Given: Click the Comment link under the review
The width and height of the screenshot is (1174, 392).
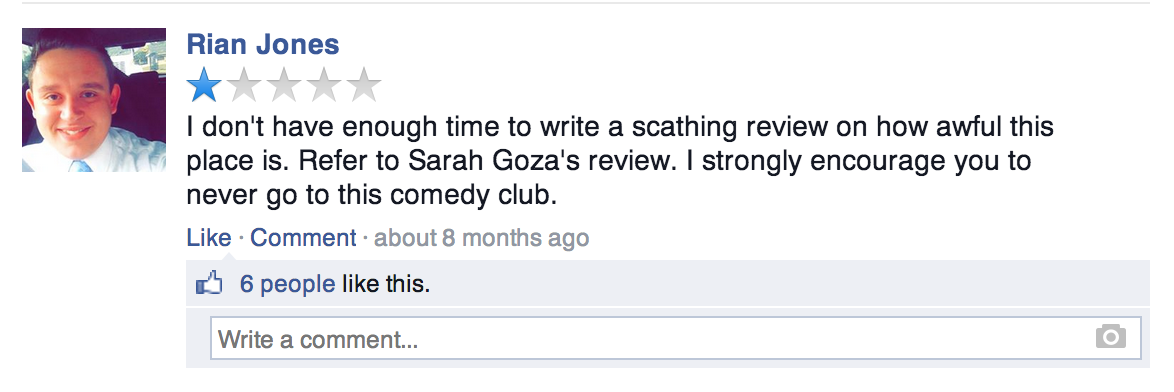Looking at the screenshot, I should [303, 238].
